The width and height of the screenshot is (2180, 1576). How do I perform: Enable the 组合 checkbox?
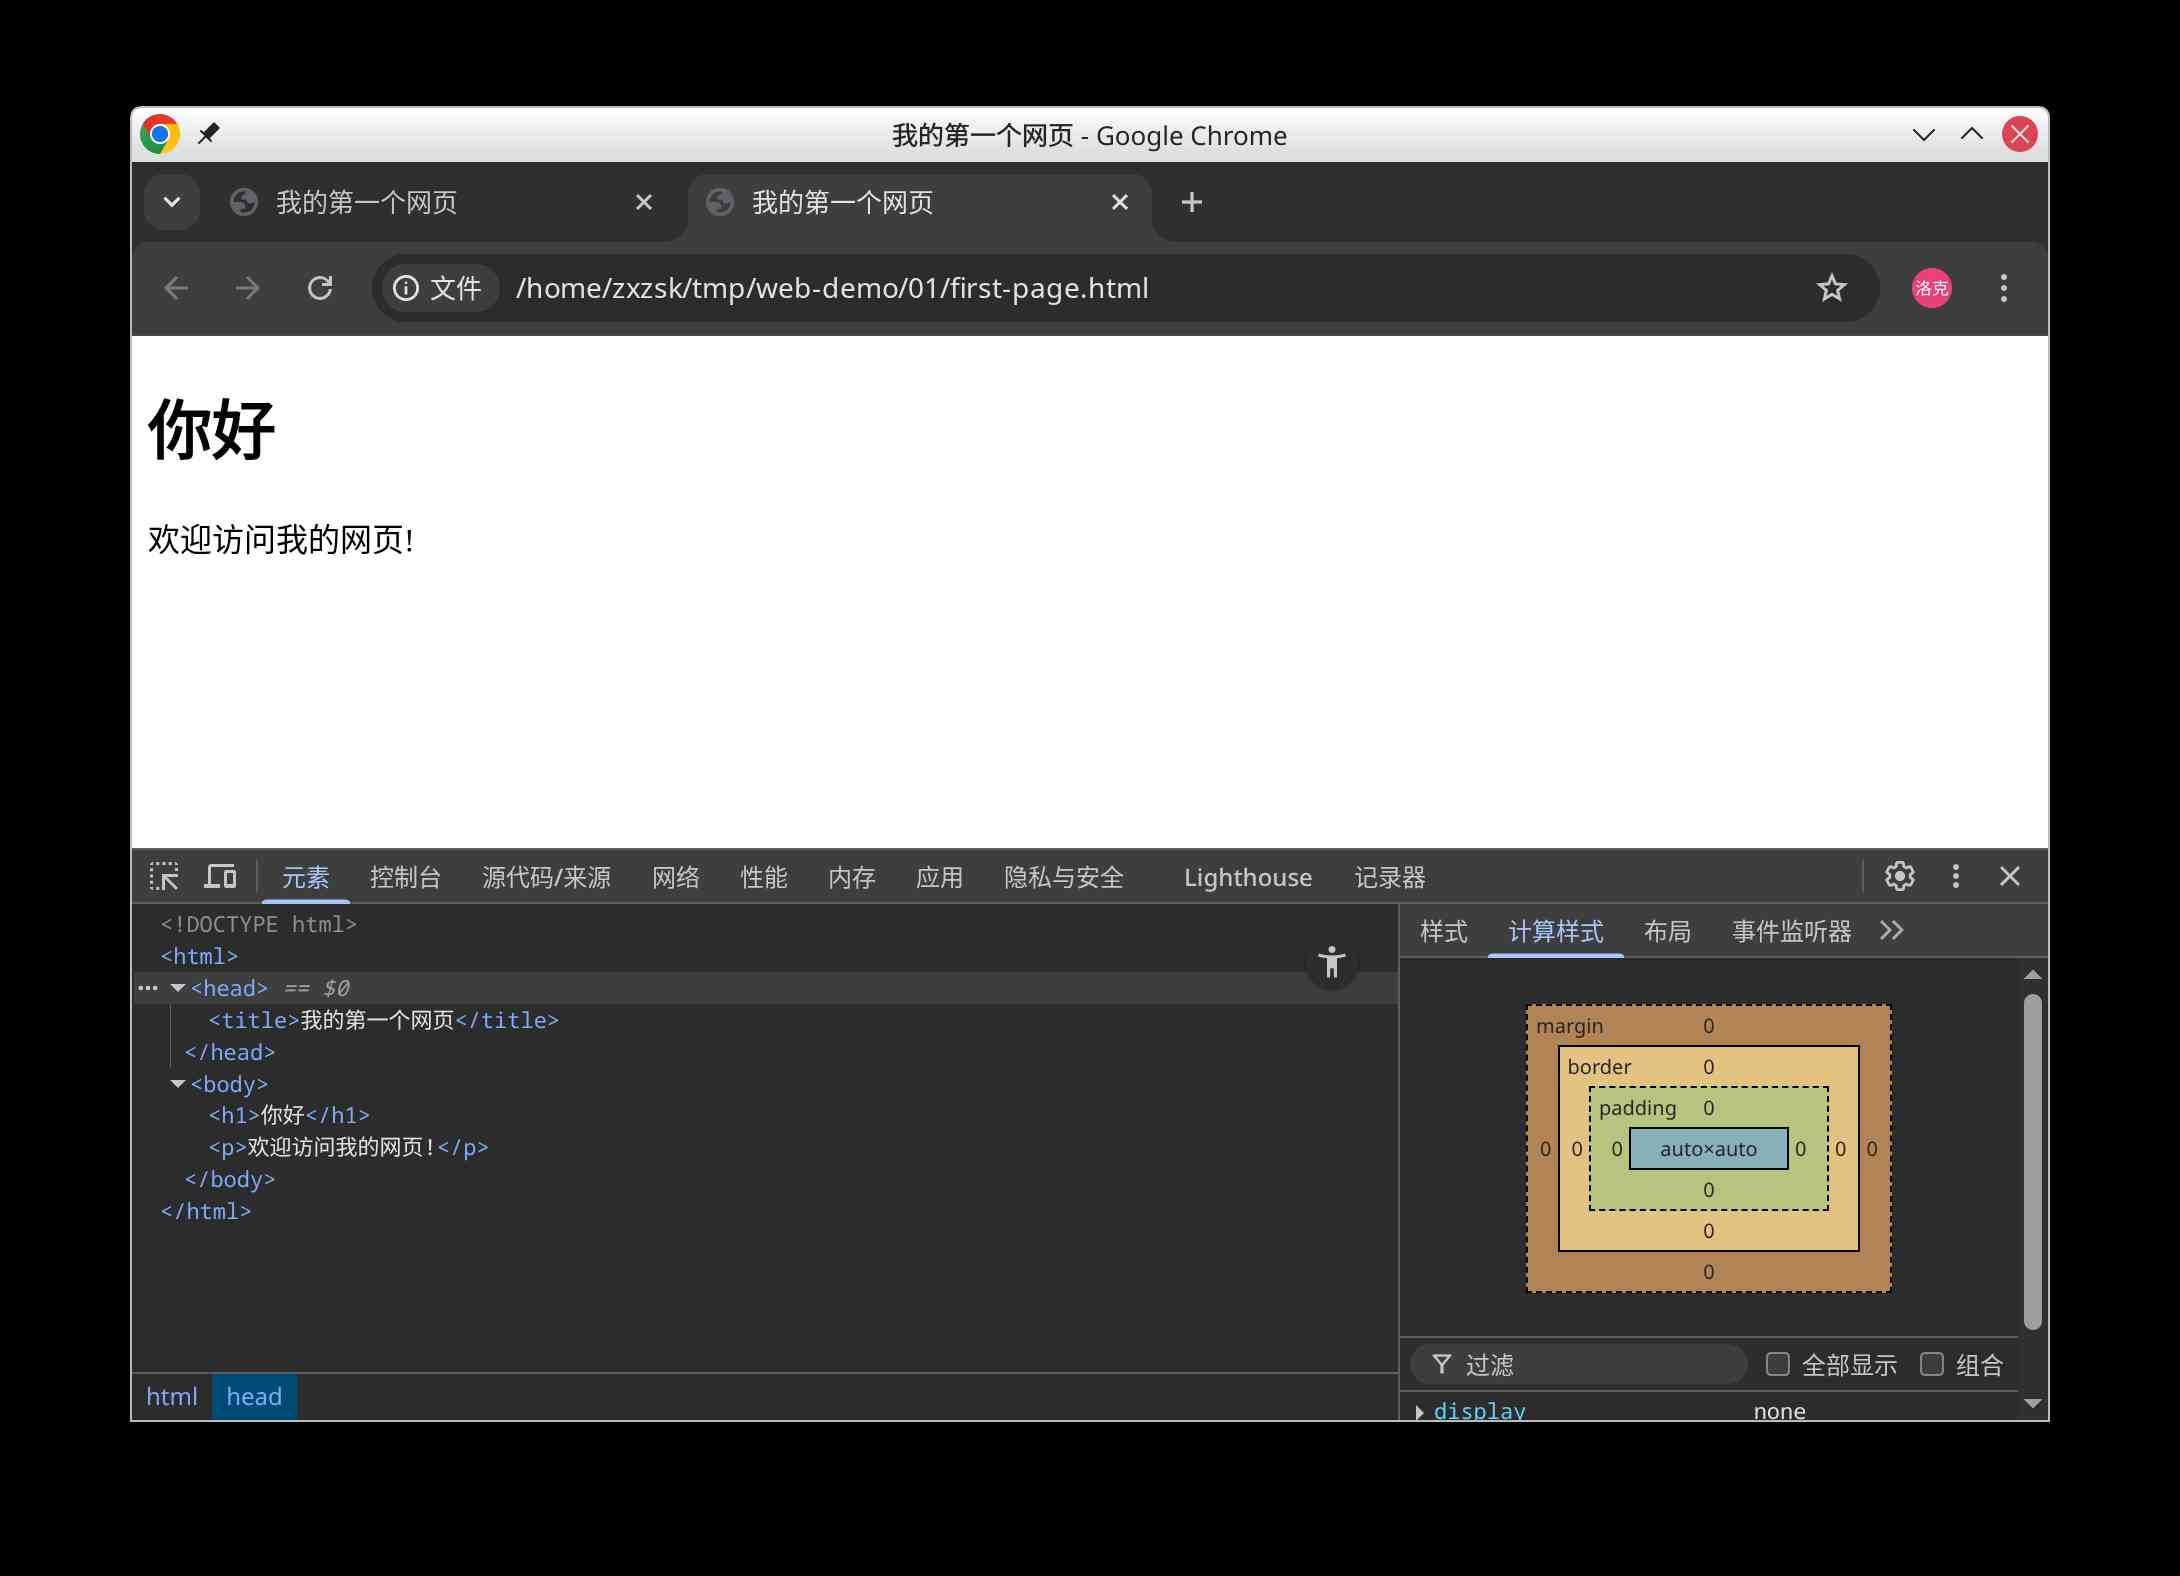(x=1931, y=1364)
